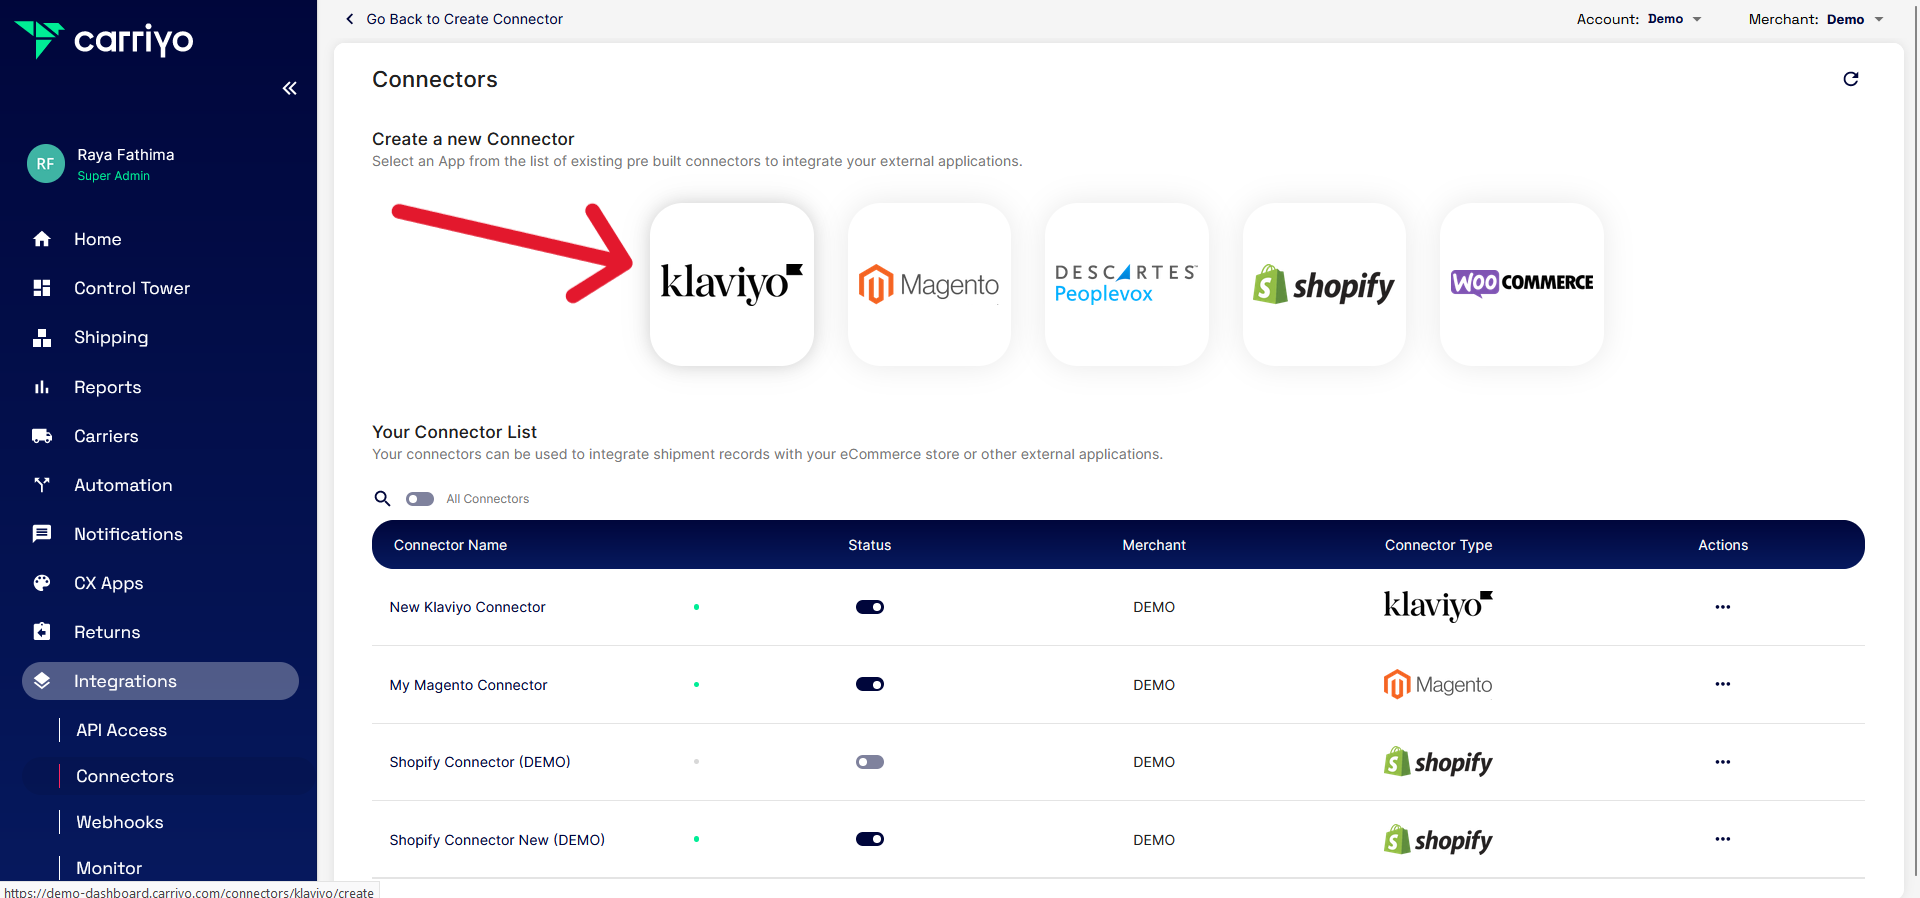Open Shopify Connector New (DEMO) row name

coord(497,840)
